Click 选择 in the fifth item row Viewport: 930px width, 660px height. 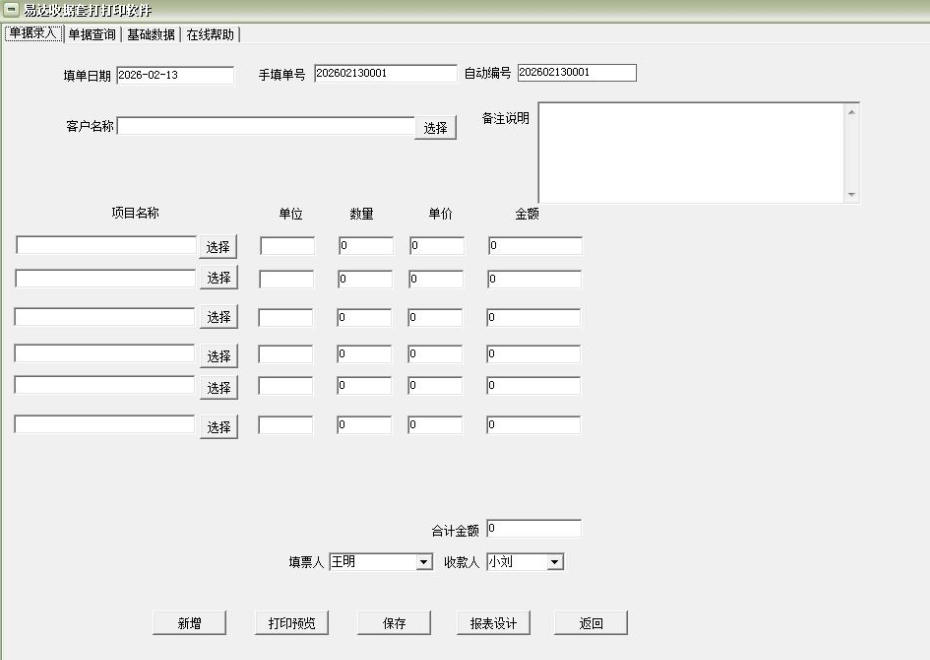[x=218, y=387]
